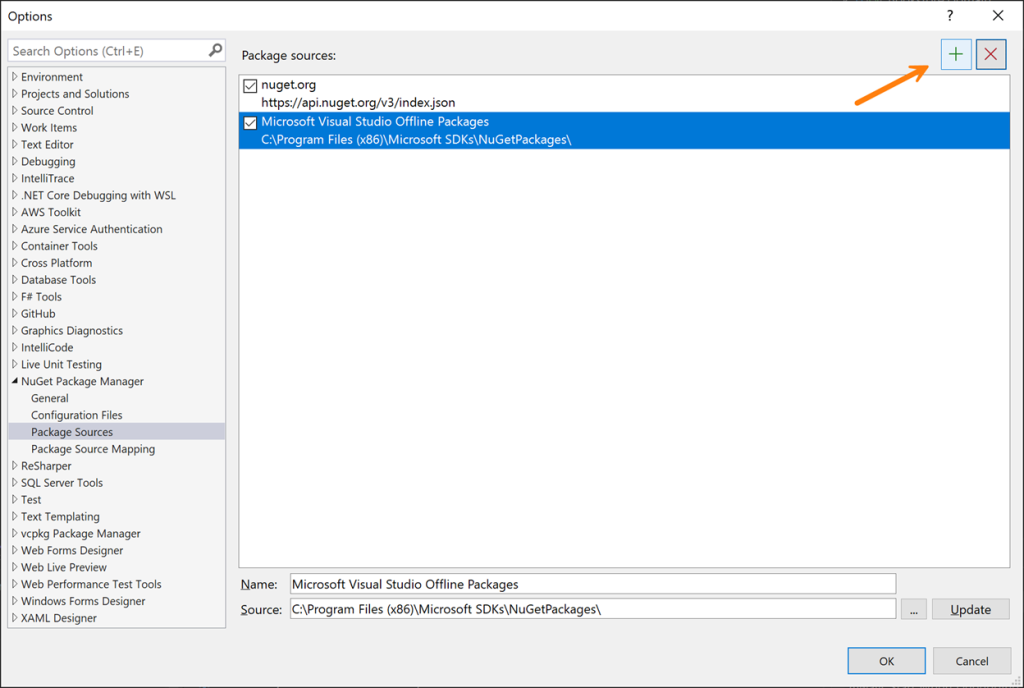Expand SQL Server Tools
This screenshot has height=688, width=1024.
[x=14, y=482]
